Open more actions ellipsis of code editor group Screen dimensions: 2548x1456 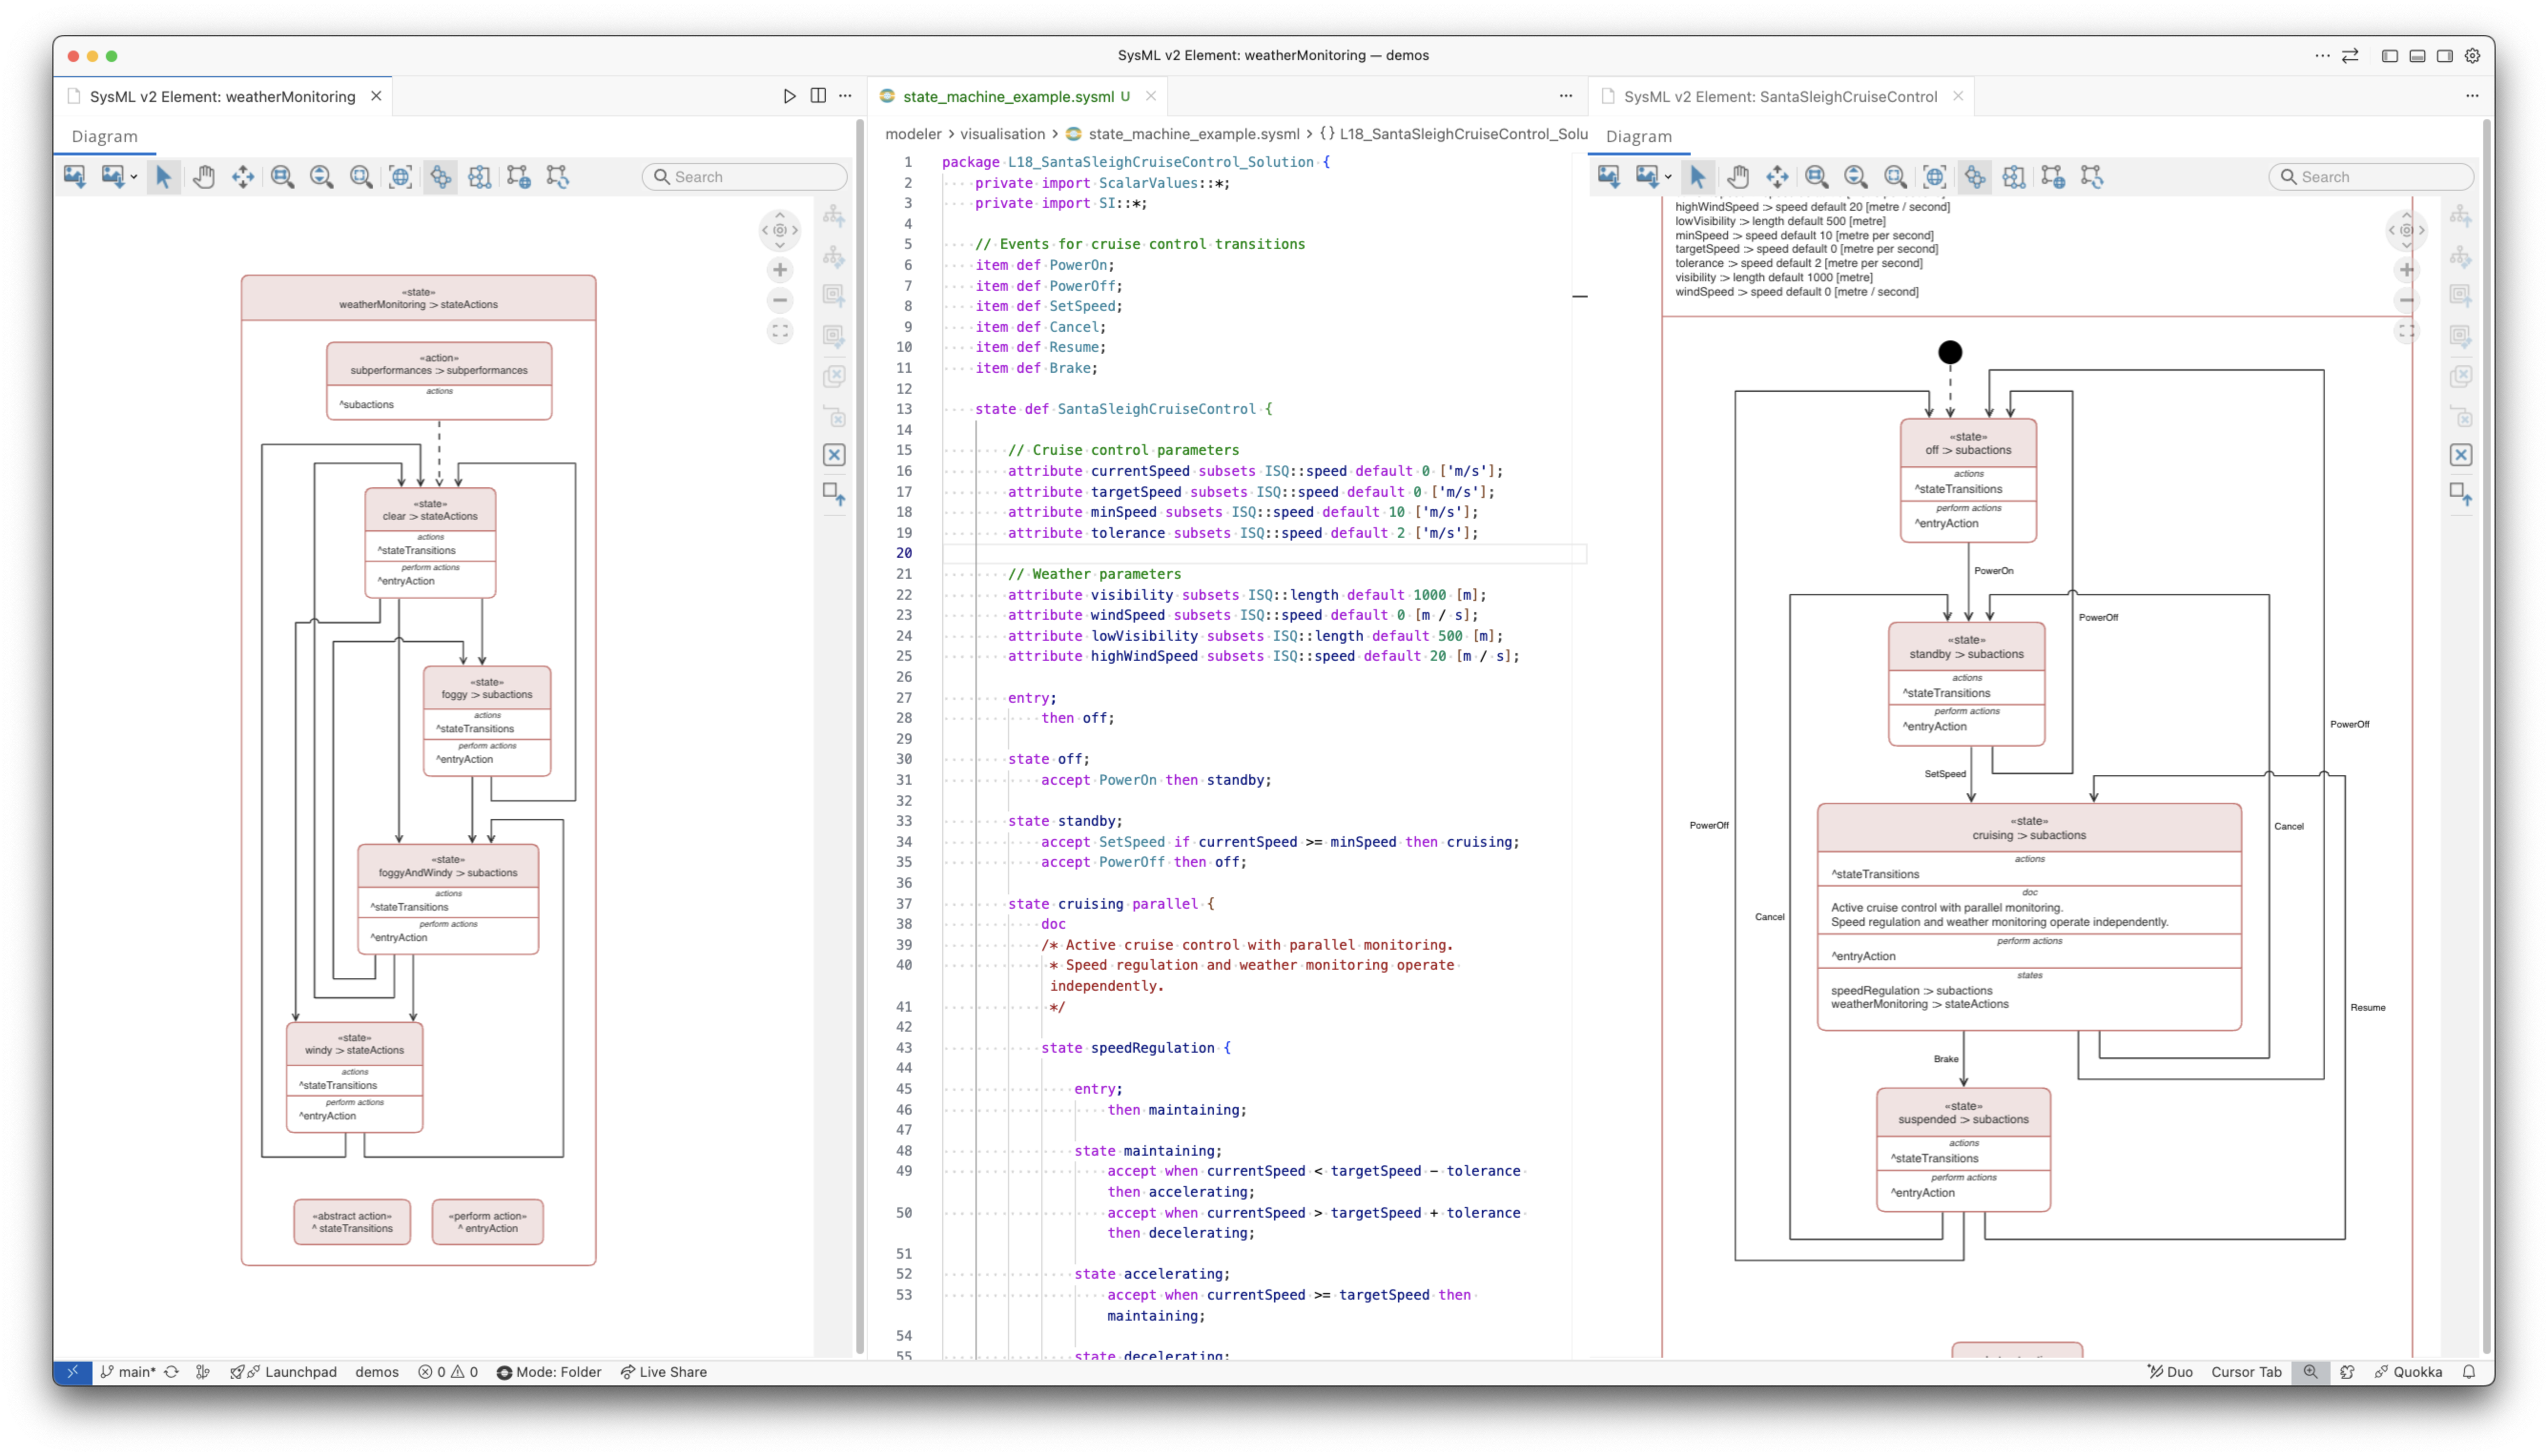pos(1565,96)
